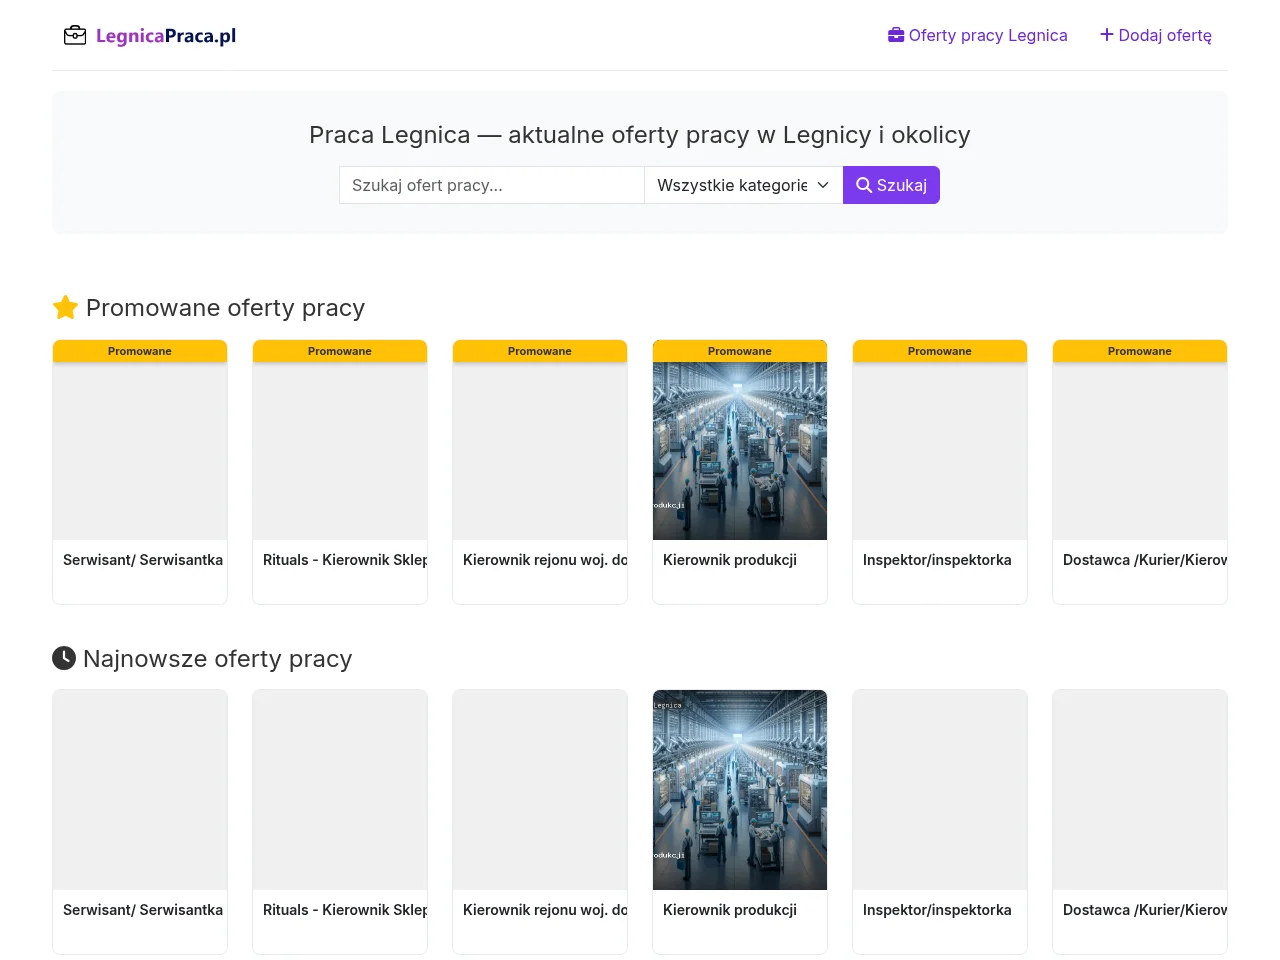
Task: Click placeholder image of promoted Inspektor card
Action: pyautogui.click(x=940, y=451)
